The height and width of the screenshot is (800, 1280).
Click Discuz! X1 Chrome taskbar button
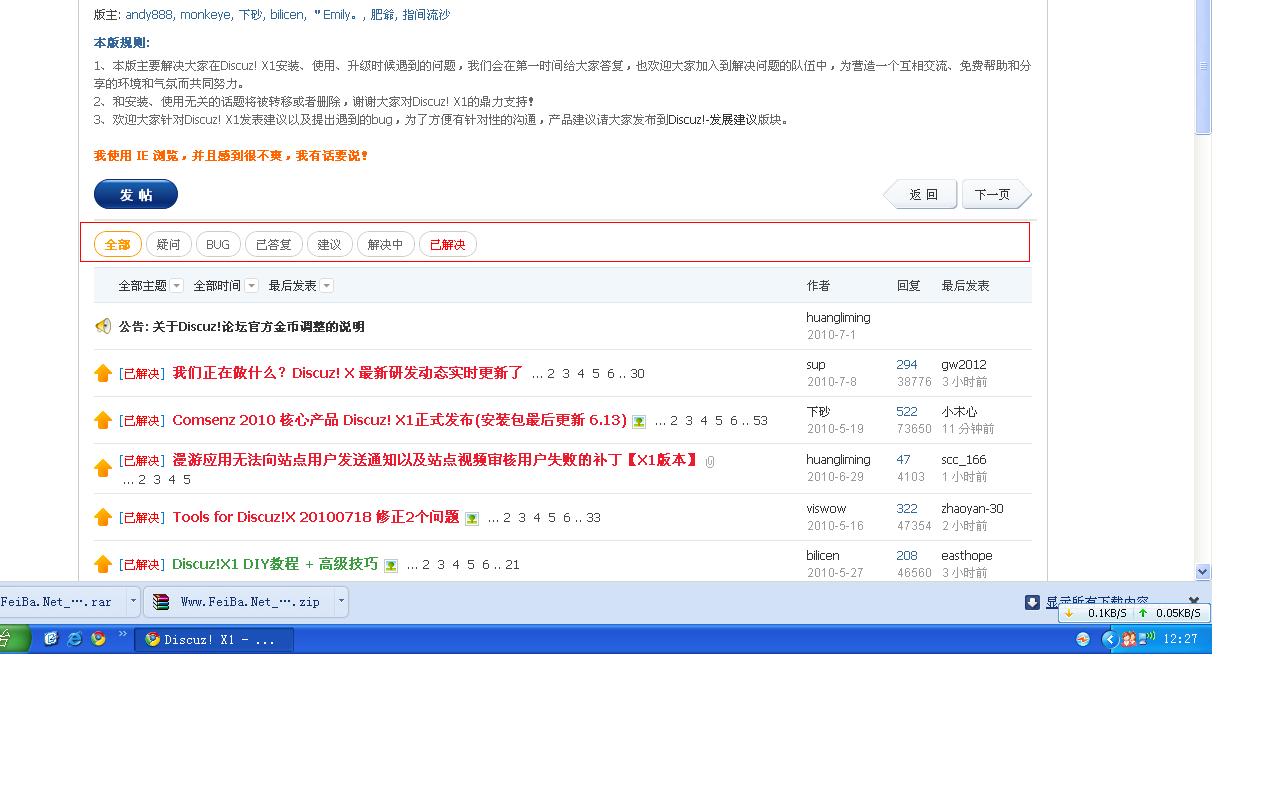pos(214,639)
